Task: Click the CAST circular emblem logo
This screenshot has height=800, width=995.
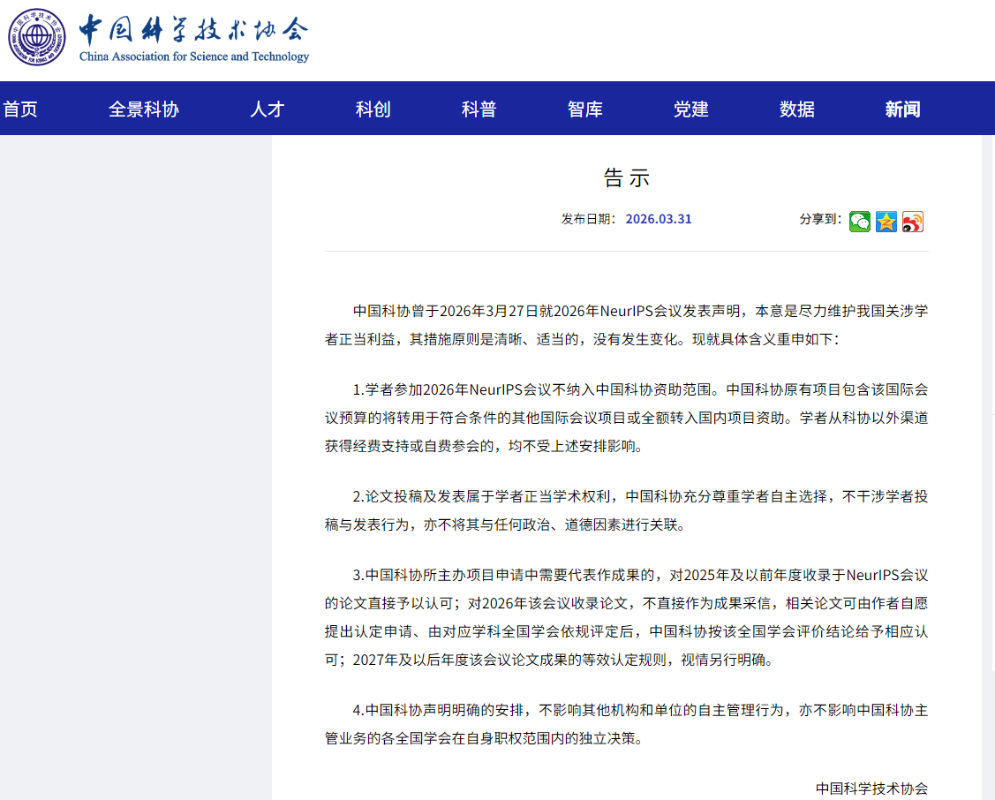Action: tap(38, 38)
